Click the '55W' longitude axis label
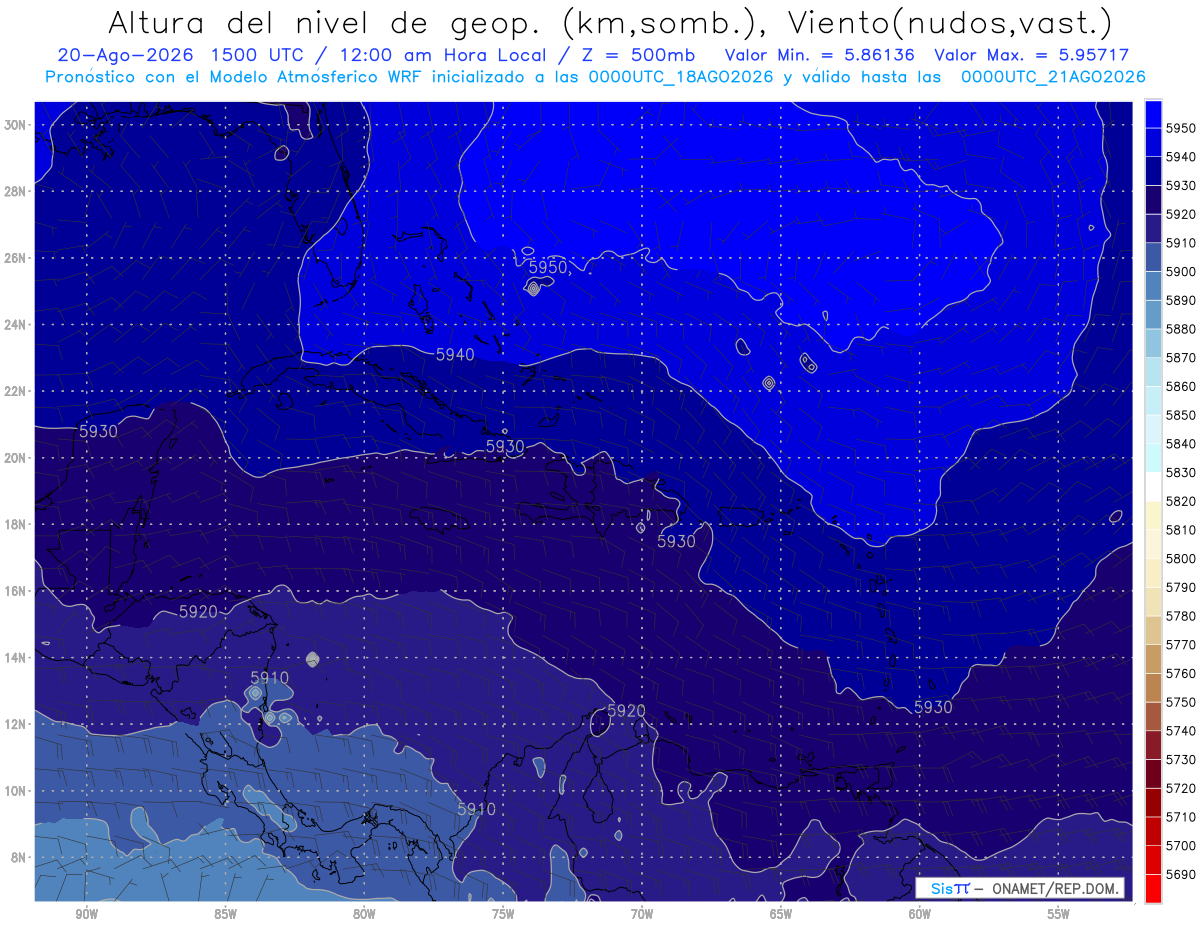The height and width of the screenshot is (927, 1200). 1059,915
